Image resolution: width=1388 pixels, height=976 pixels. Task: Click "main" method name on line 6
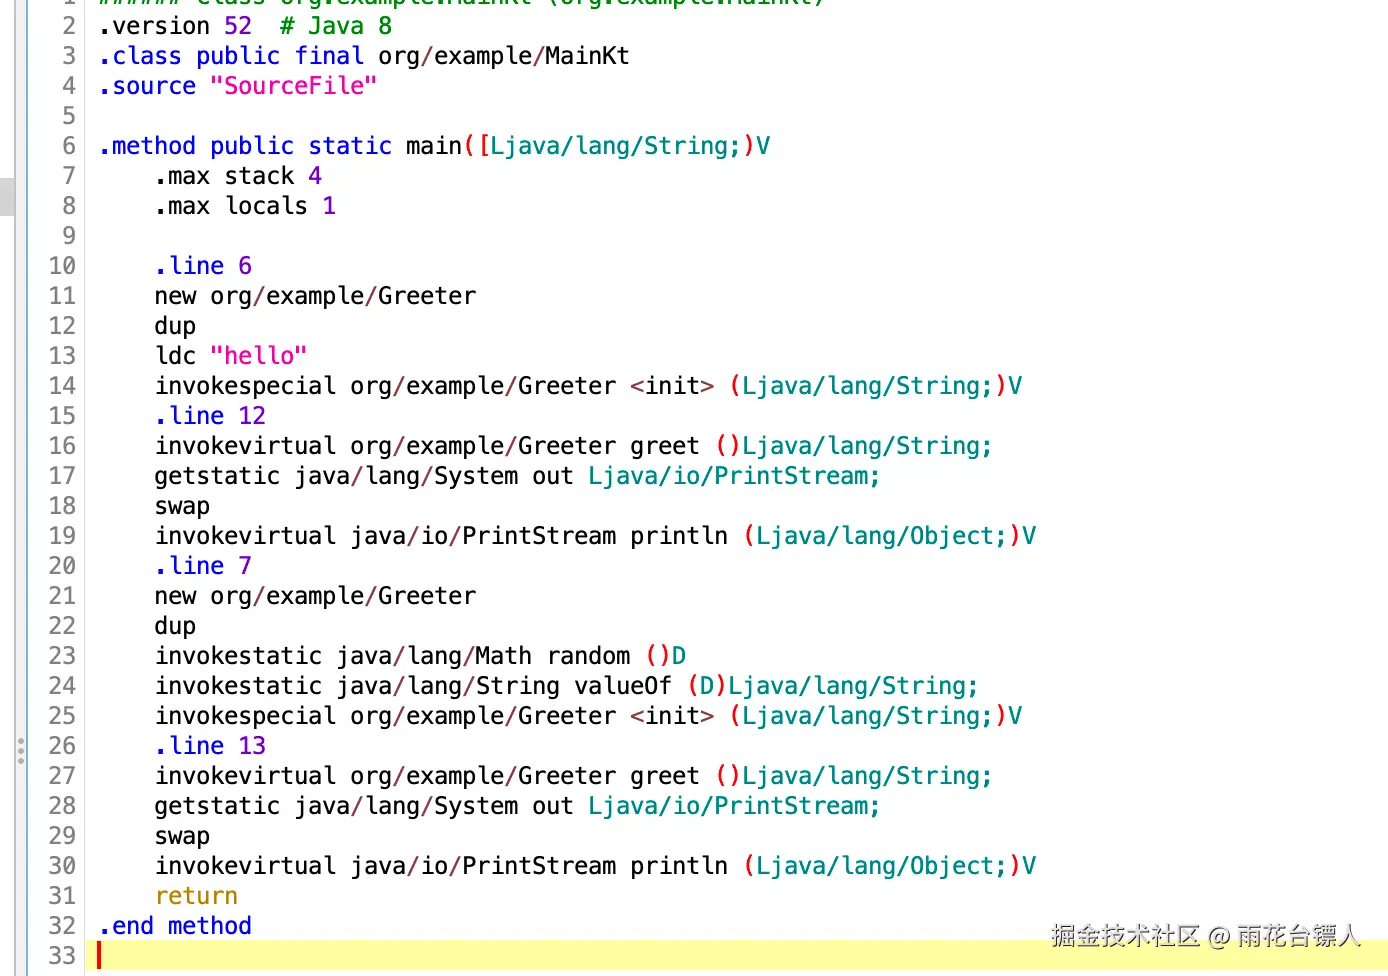coord(434,146)
